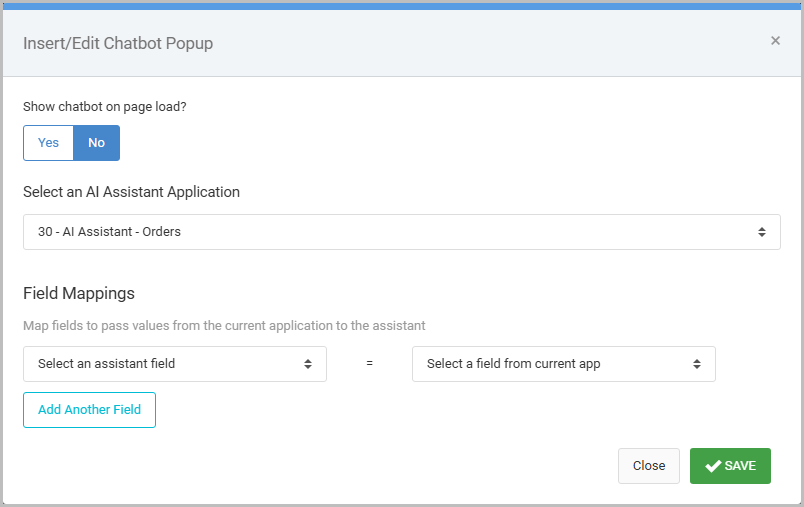Select No for show chatbot on load
This screenshot has width=804, height=507.
tap(96, 143)
